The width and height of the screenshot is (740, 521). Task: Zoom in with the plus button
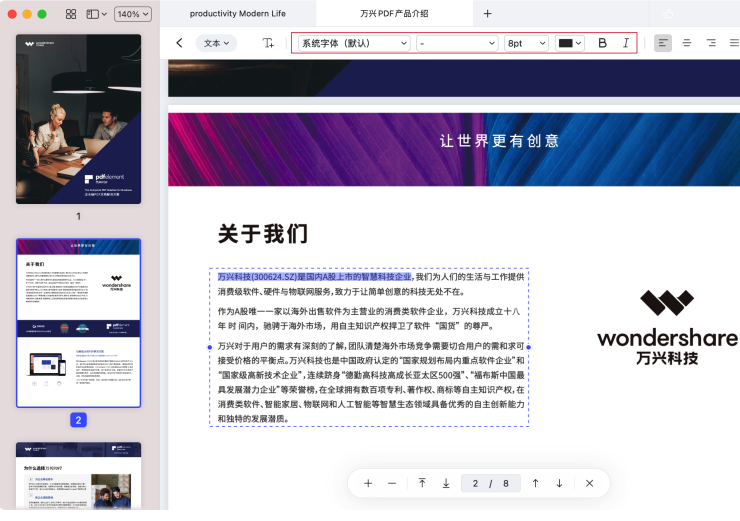(x=368, y=483)
